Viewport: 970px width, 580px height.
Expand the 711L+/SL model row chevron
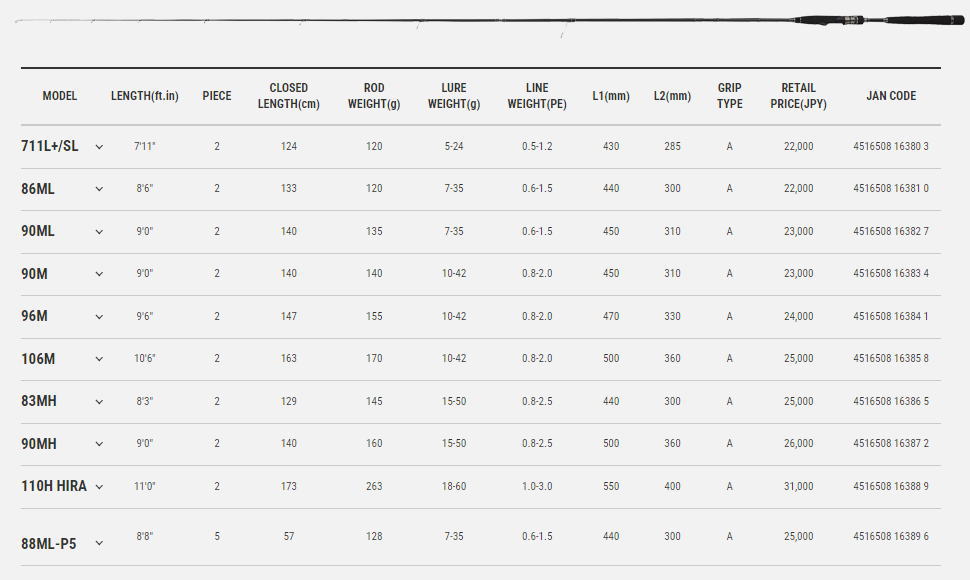tap(99, 147)
